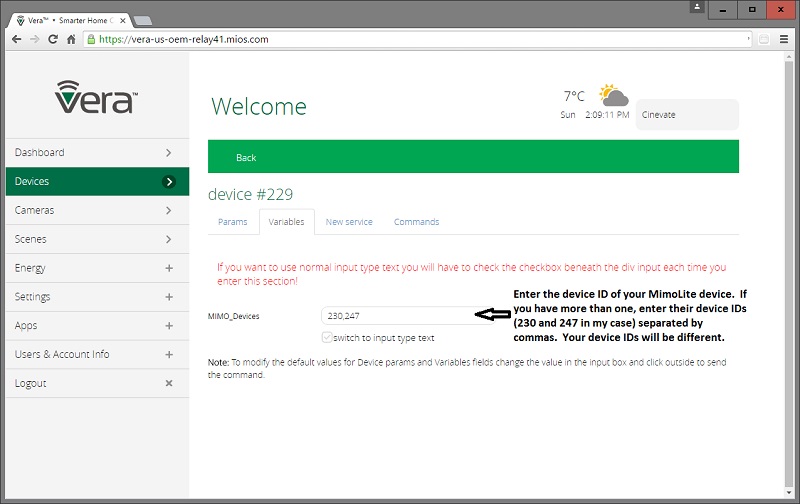
Task: Click the browser forward arrow
Action: click(34, 39)
